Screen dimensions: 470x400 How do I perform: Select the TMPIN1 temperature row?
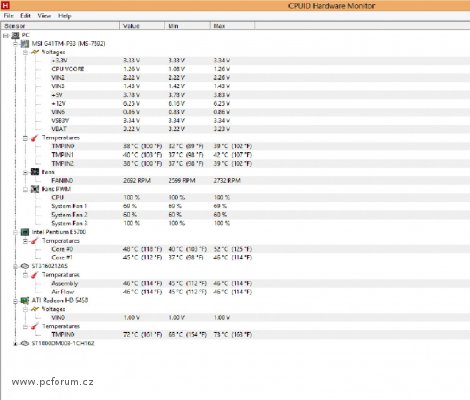[x=235, y=155]
